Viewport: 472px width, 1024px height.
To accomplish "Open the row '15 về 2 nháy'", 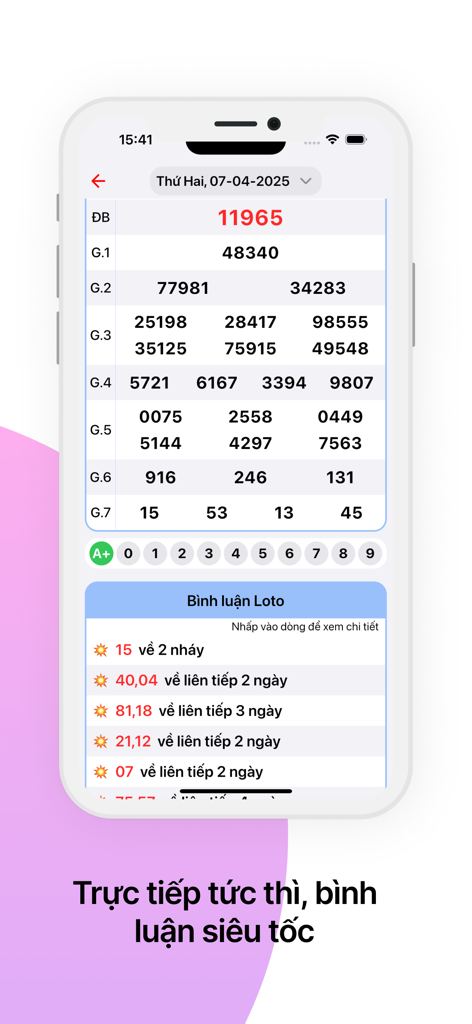I will point(236,650).
